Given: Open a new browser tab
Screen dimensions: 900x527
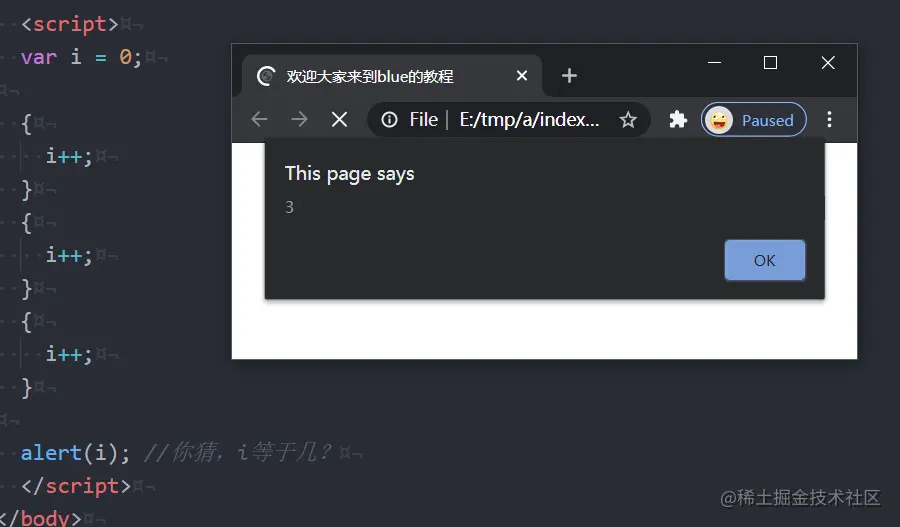Looking at the screenshot, I should coord(569,75).
